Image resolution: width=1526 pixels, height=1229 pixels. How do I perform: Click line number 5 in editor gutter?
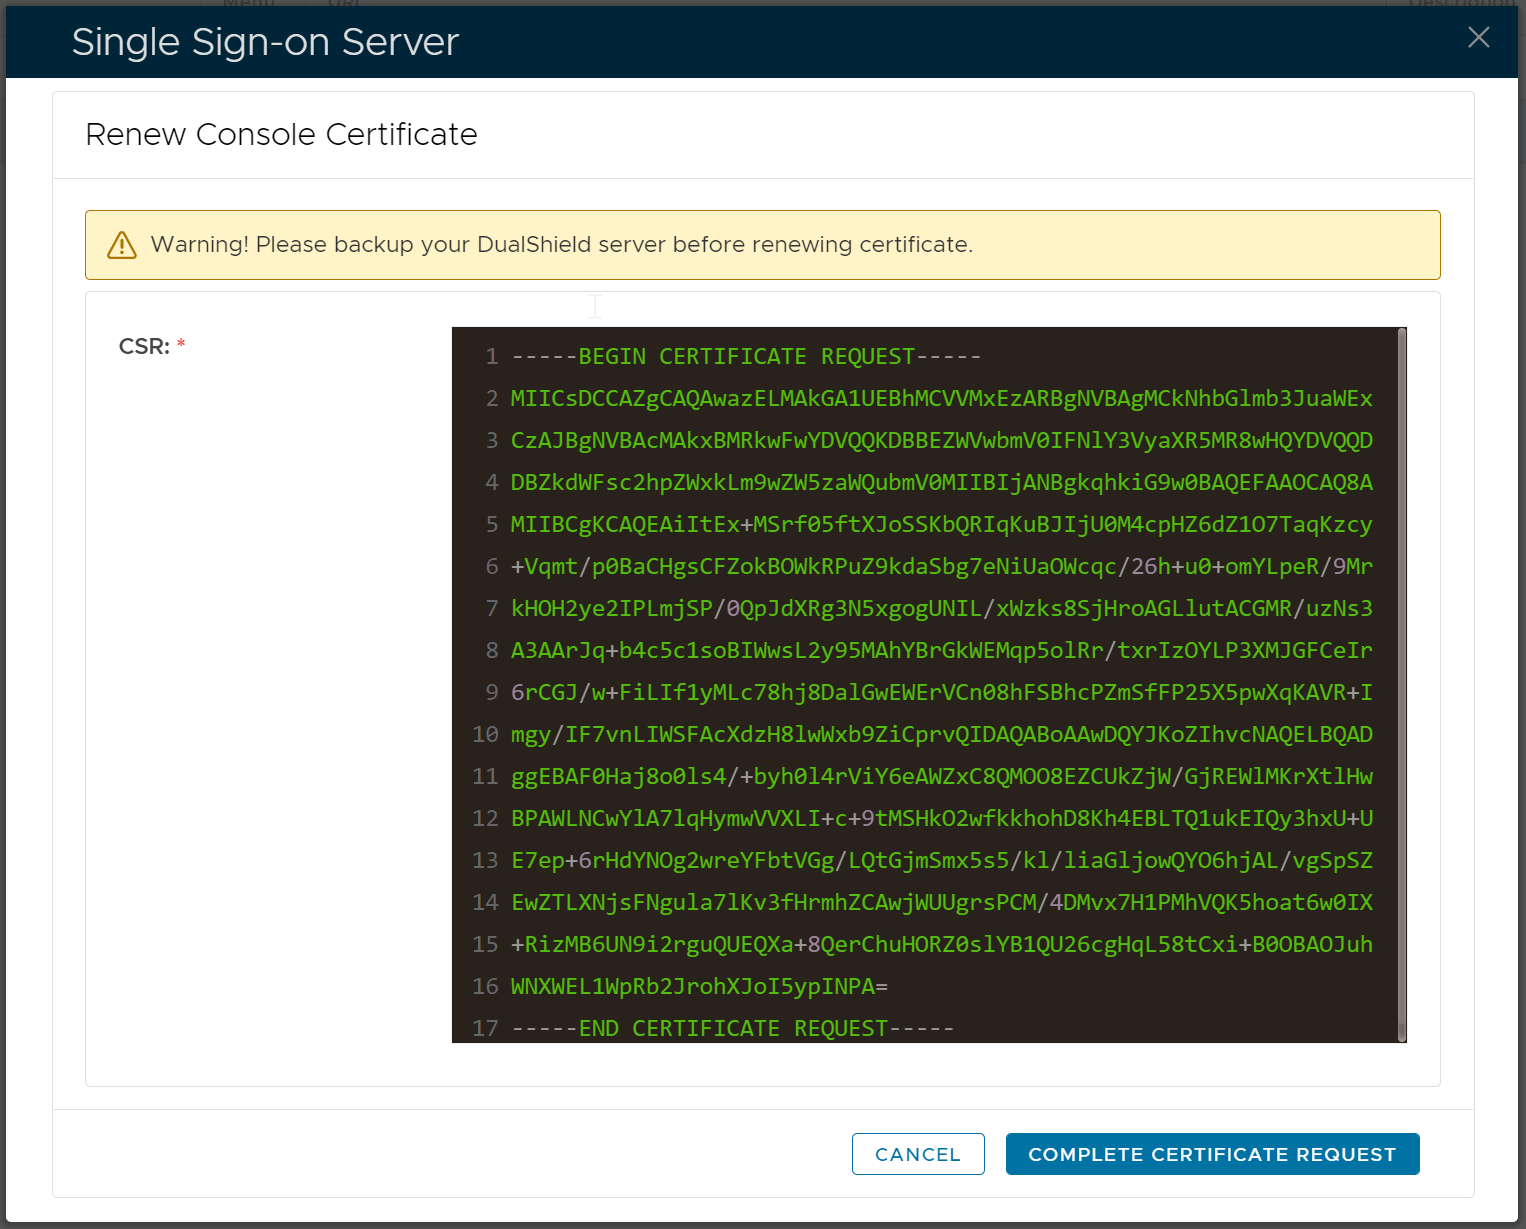491,525
